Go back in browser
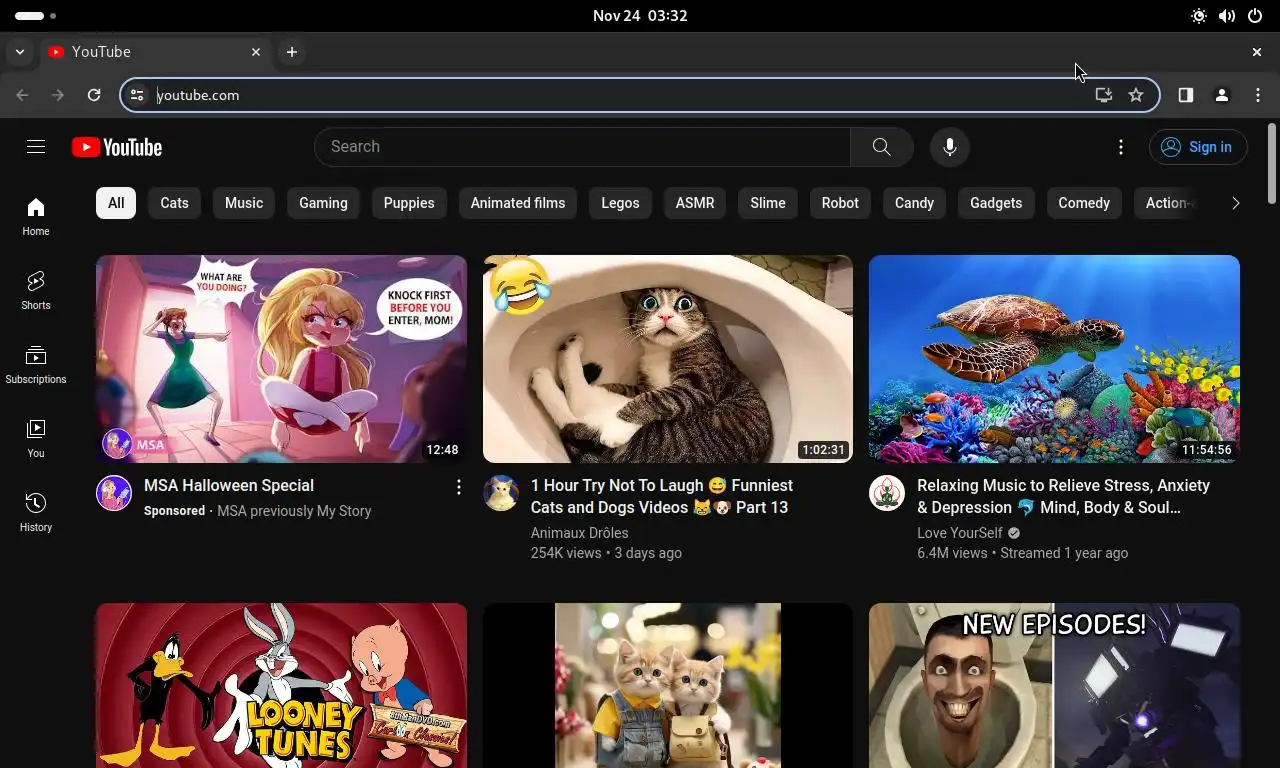Screen dimensions: 1280x768 tap(23, 95)
